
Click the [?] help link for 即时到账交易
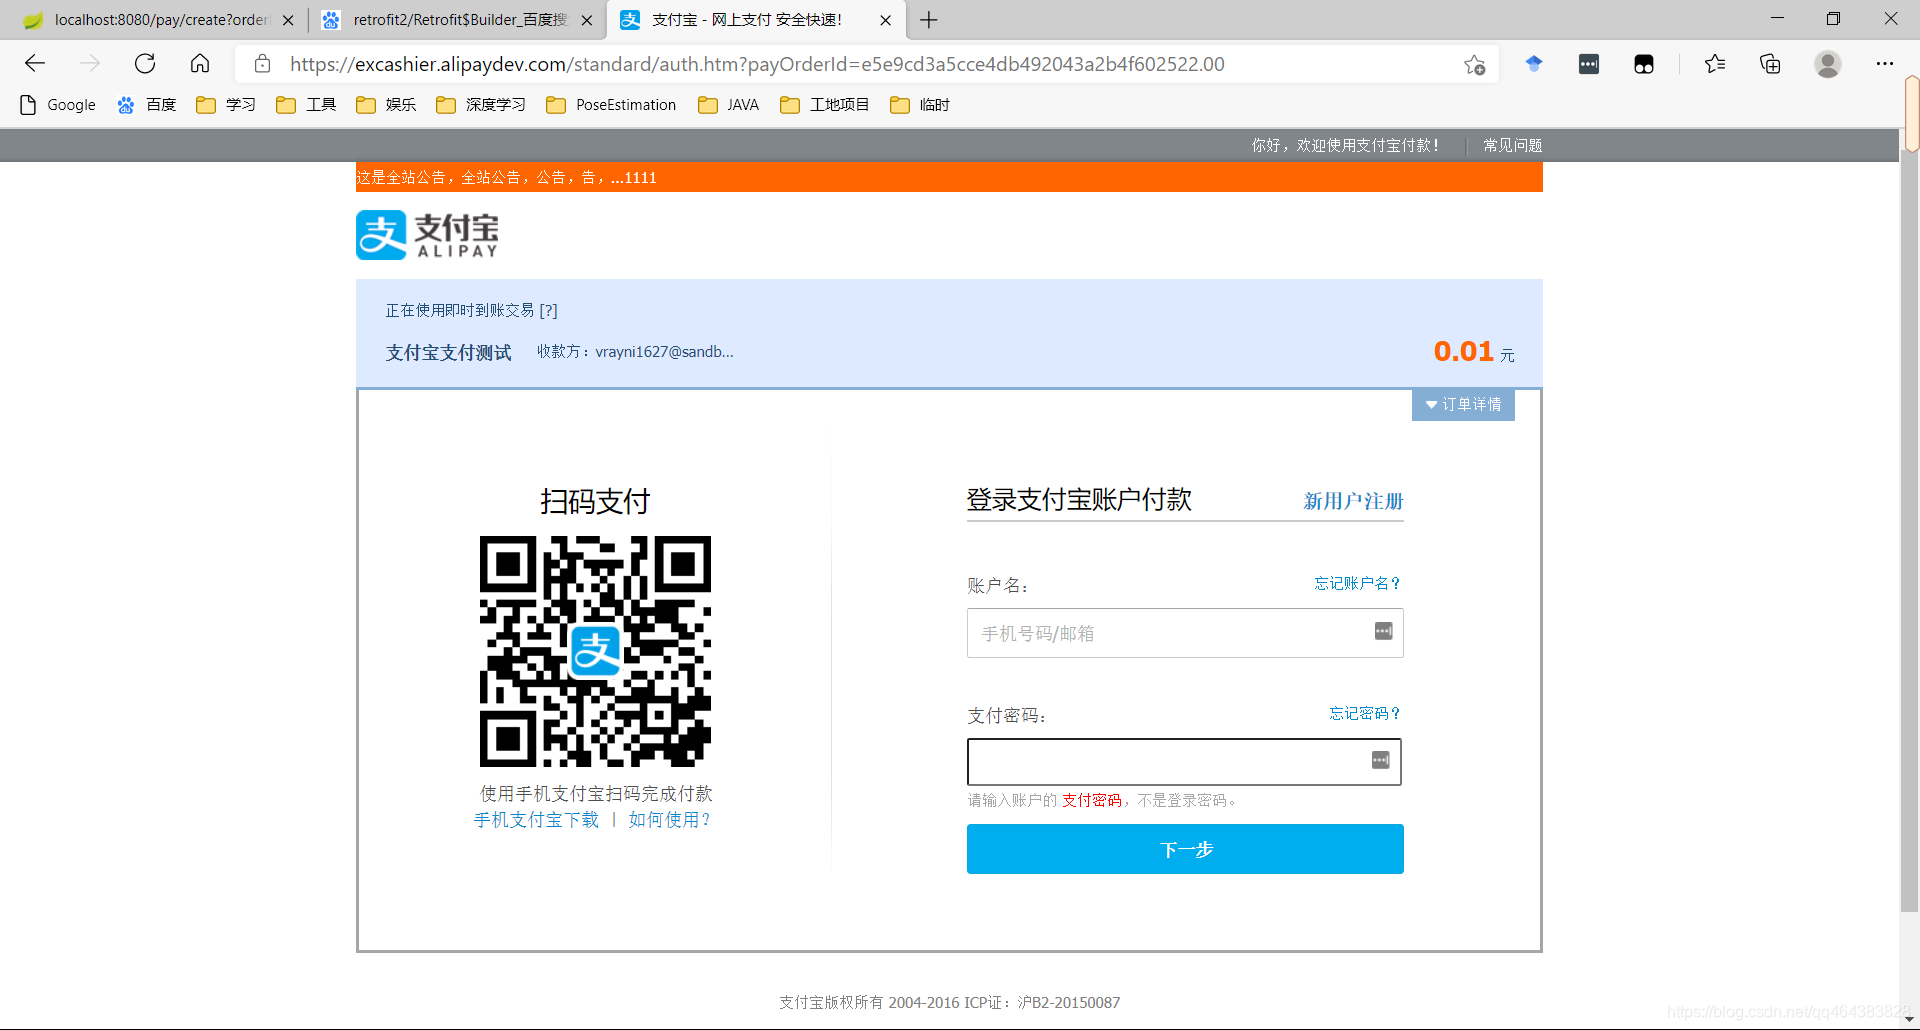click(x=548, y=311)
